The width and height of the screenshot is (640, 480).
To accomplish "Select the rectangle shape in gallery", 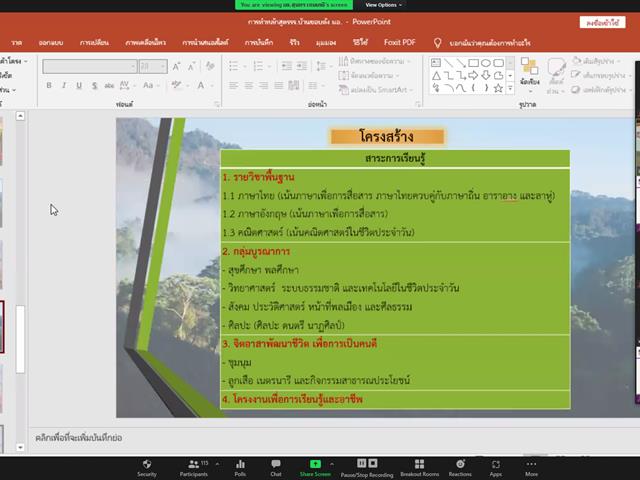I will pos(473,63).
